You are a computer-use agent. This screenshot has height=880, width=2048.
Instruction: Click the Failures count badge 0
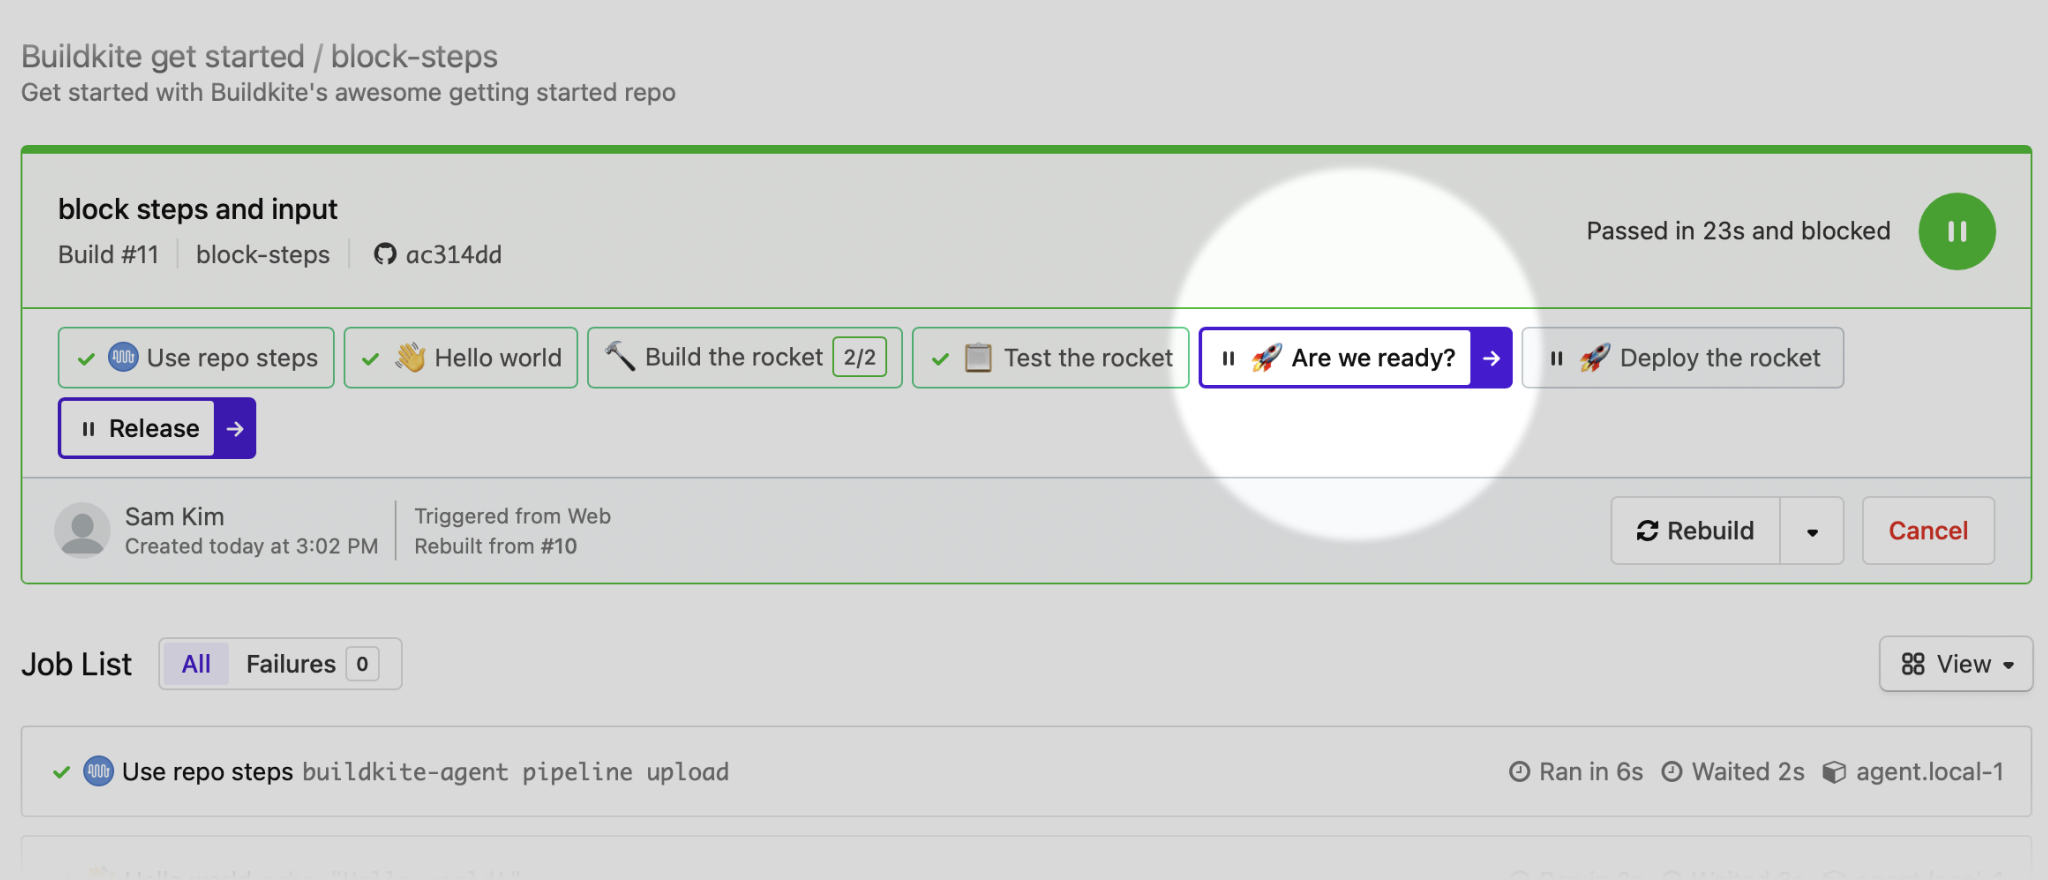(362, 664)
